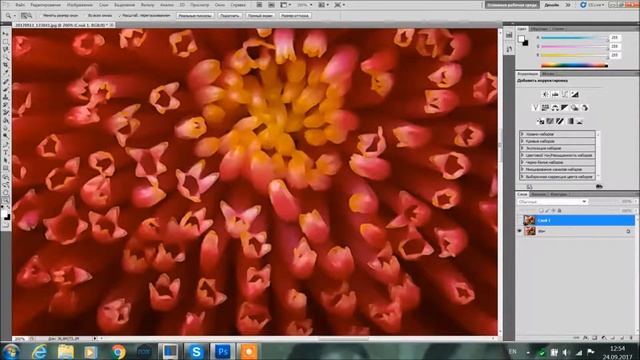The image size is (640, 360).
Task: Launch Mini Bridge from the application bar
Action: point(271,5)
